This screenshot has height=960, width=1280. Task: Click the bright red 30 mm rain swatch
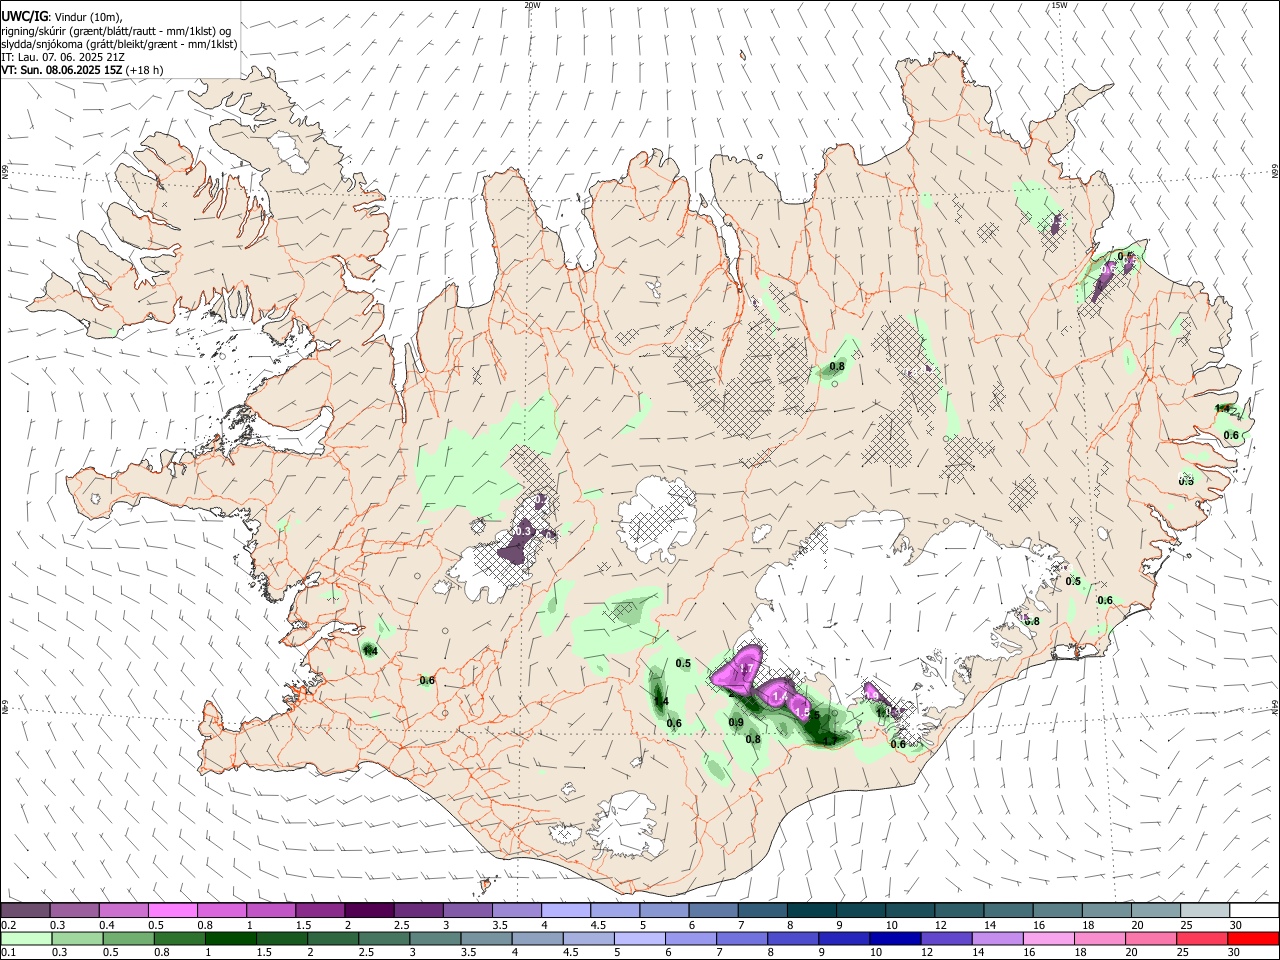point(1253,938)
